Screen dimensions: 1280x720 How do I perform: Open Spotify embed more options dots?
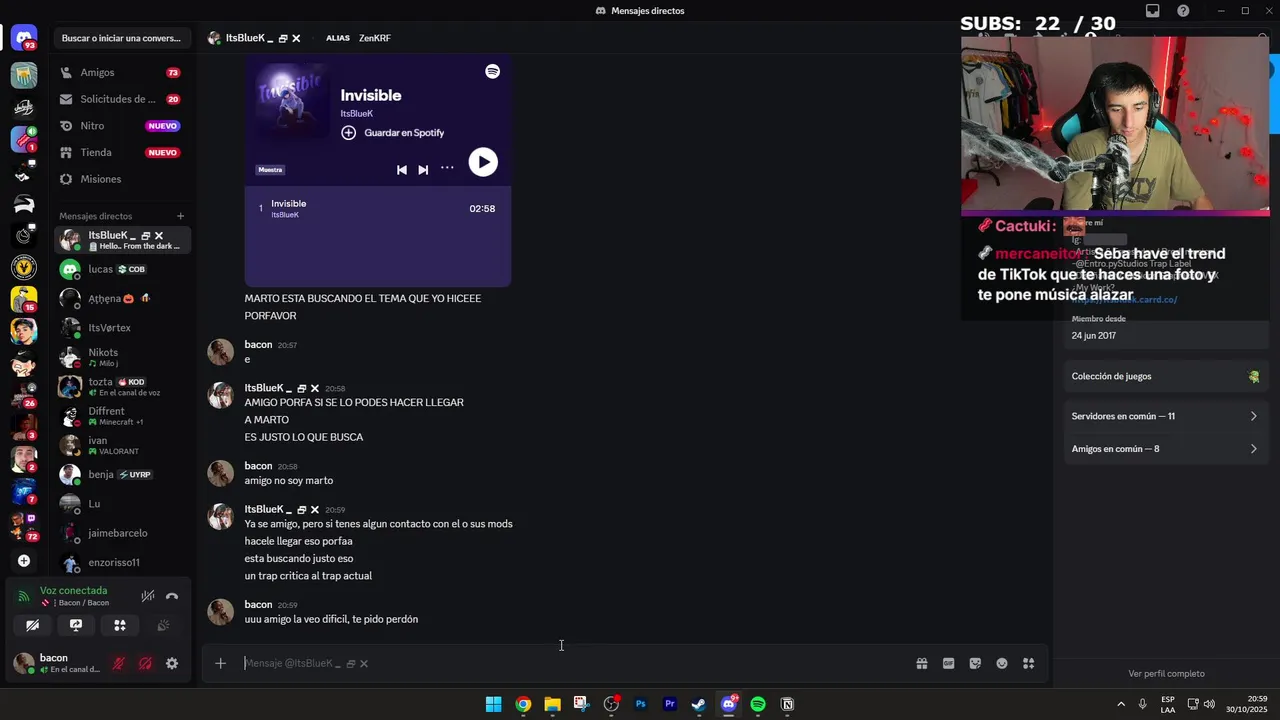click(447, 168)
